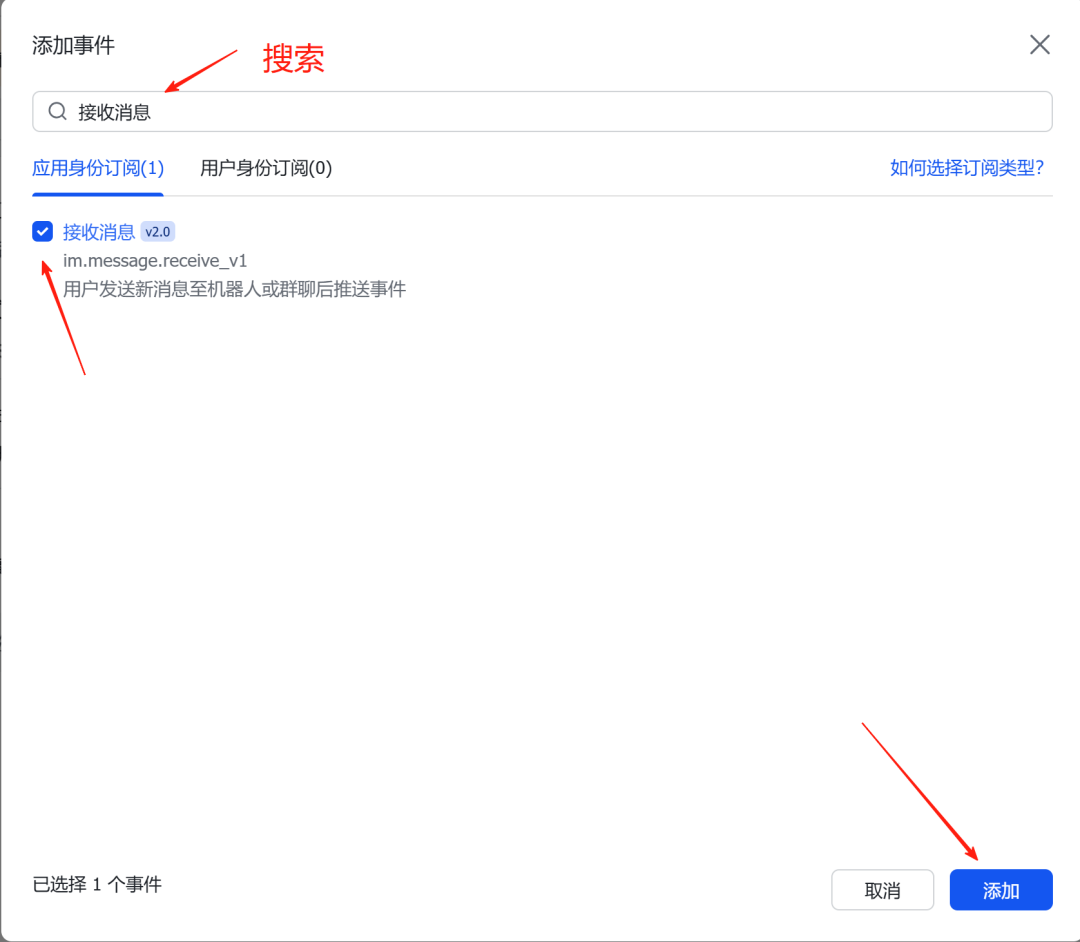Close the 添加事件 dialog with the X

pyautogui.click(x=1040, y=45)
